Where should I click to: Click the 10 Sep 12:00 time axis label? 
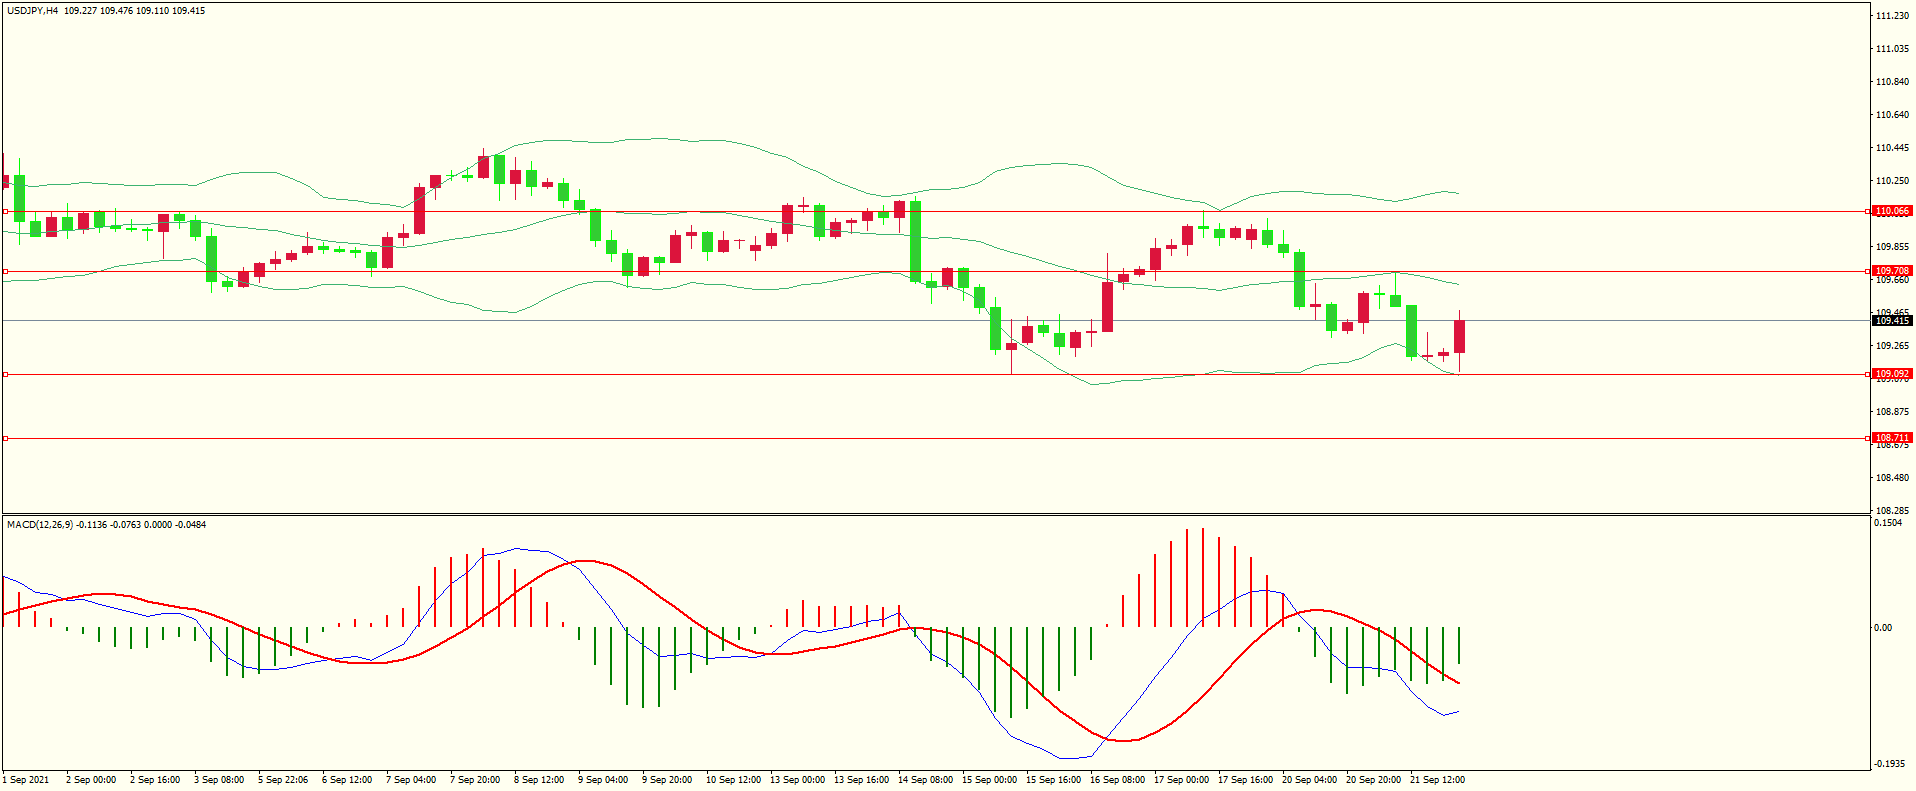pyautogui.click(x=733, y=780)
